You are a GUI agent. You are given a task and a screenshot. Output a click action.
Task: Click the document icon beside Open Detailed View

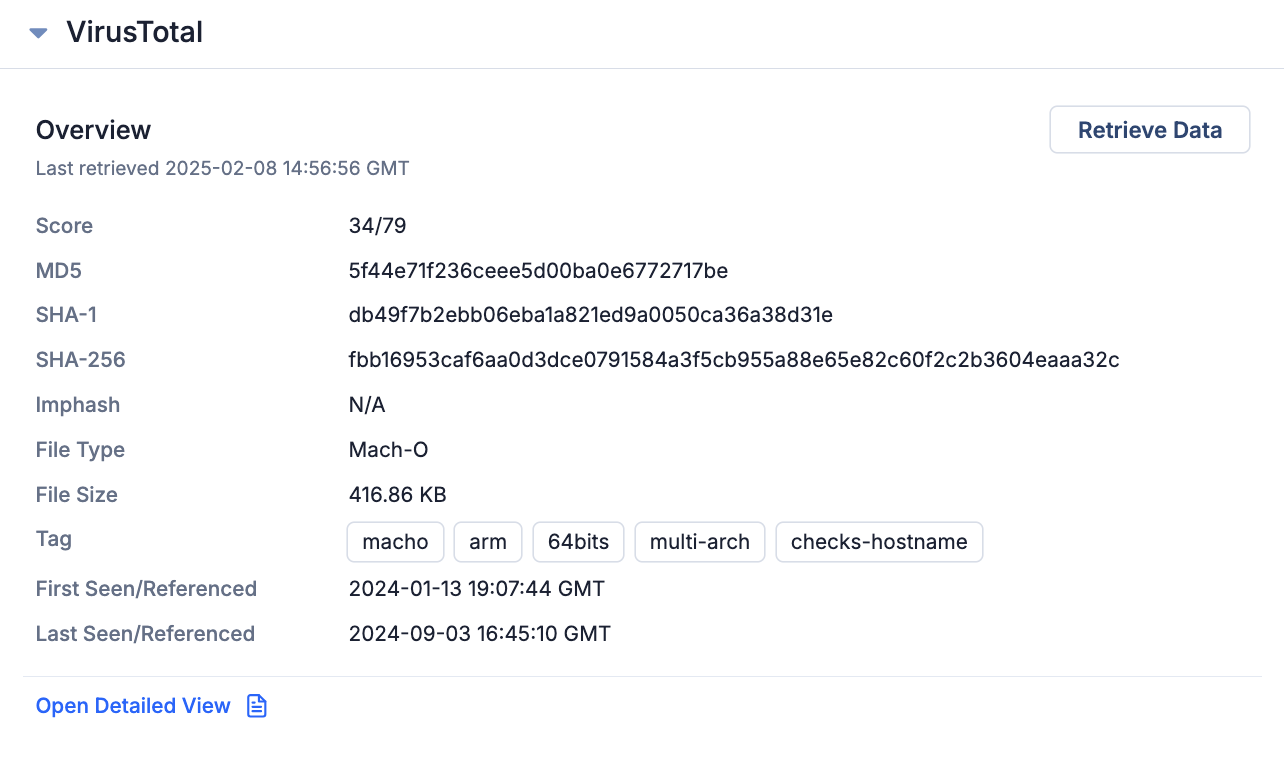click(x=256, y=705)
